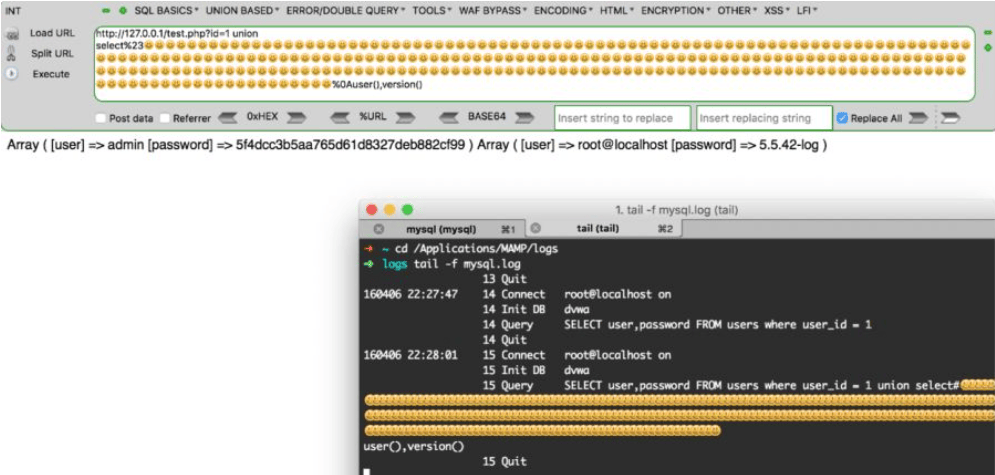Open the ENCRYPTION dropdown menu
The height and width of the screenshot is (475, 995).
click(x=676, y=11)
